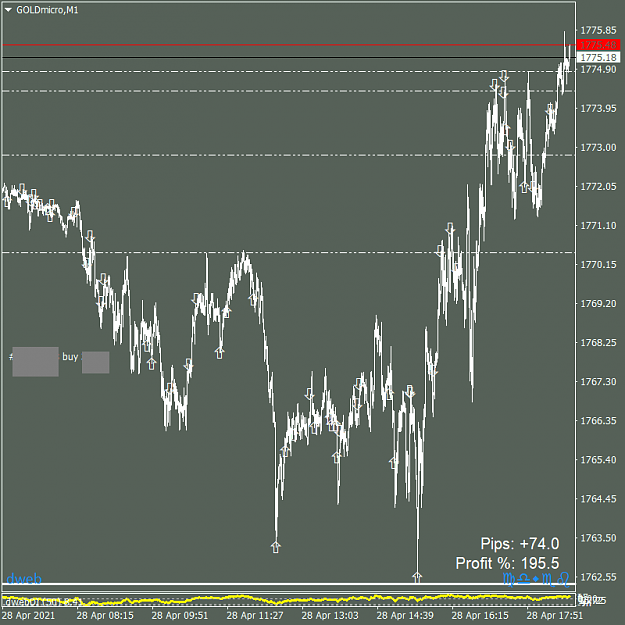Click the Pips: +74.0 readout
The height and width of the screenshot is (625, 625).
[x=520, y=544]
